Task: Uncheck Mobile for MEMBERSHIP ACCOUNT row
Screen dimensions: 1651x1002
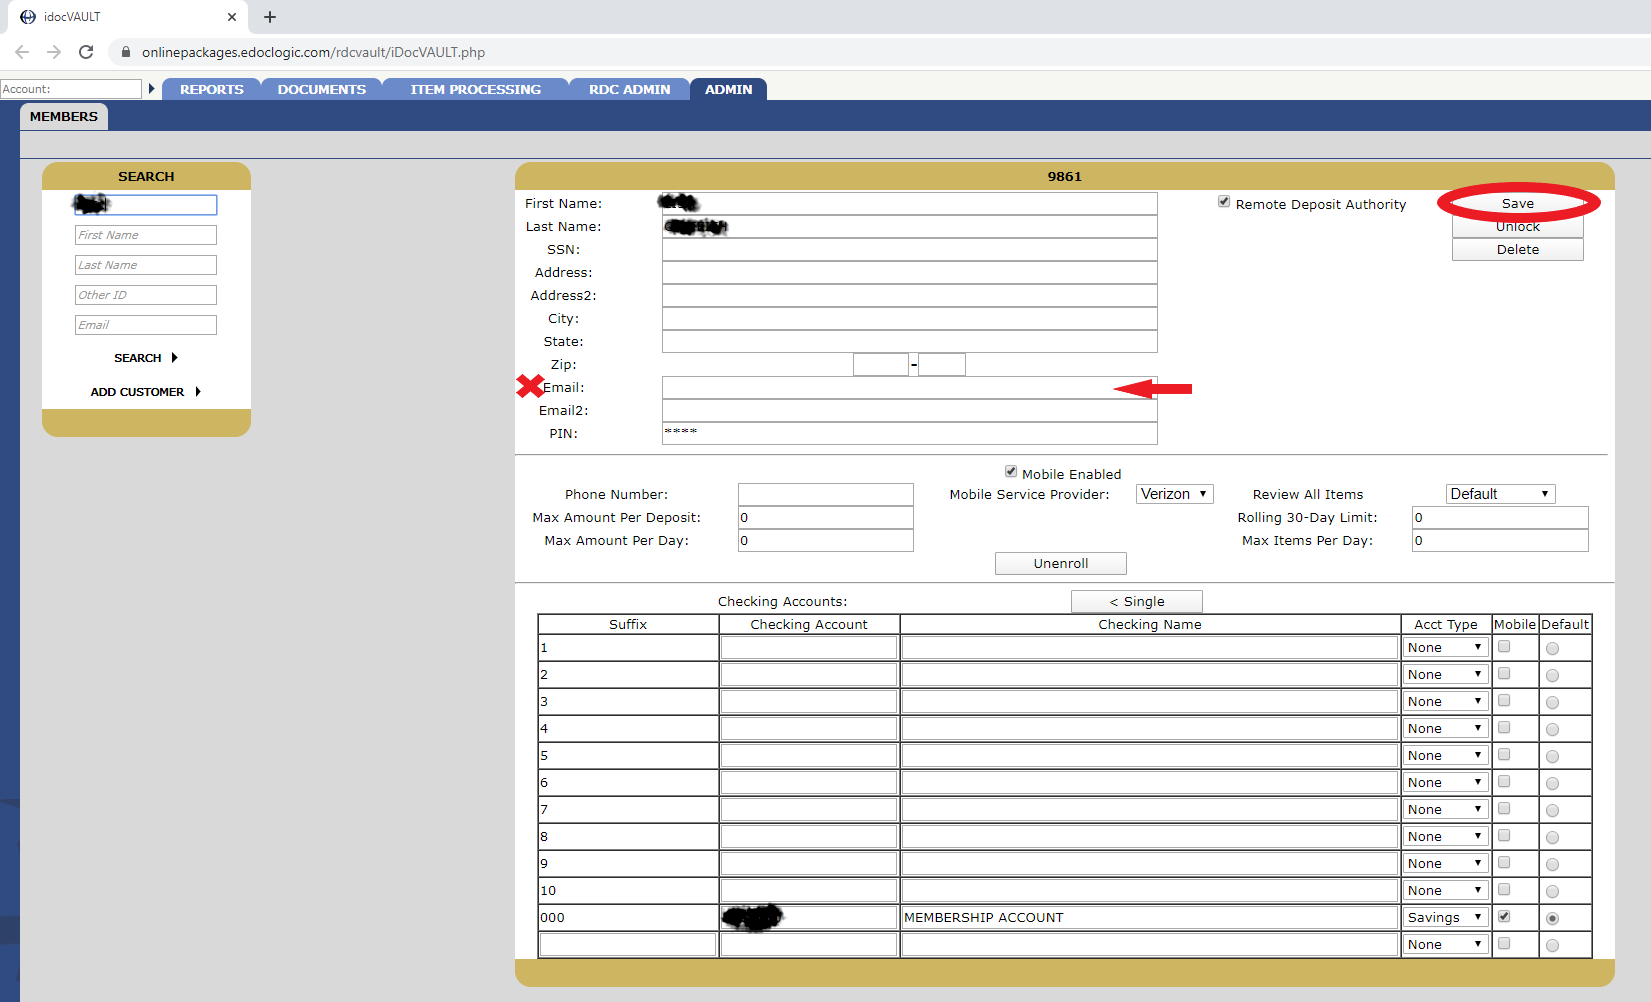Action: click(1504, 917)
